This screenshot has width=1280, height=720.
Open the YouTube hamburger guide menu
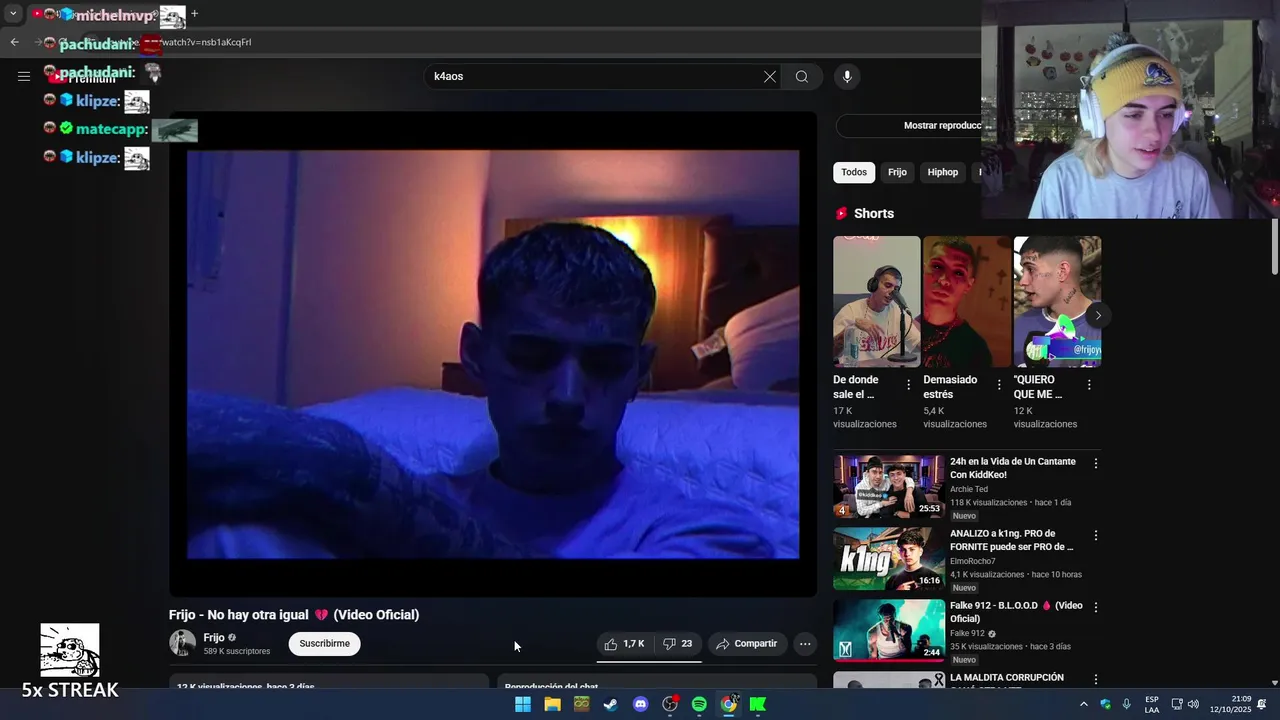point(24,76)
